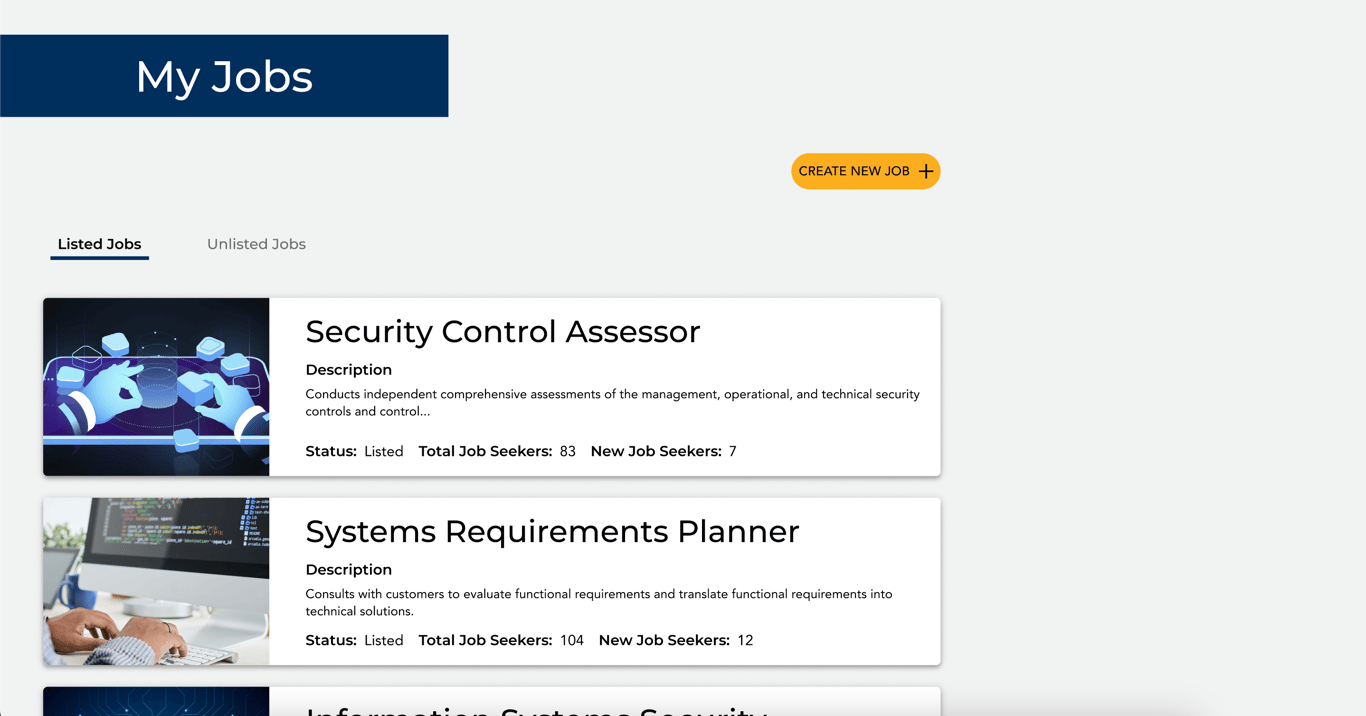Click the plus icon on Create New Job

(926, 171)
